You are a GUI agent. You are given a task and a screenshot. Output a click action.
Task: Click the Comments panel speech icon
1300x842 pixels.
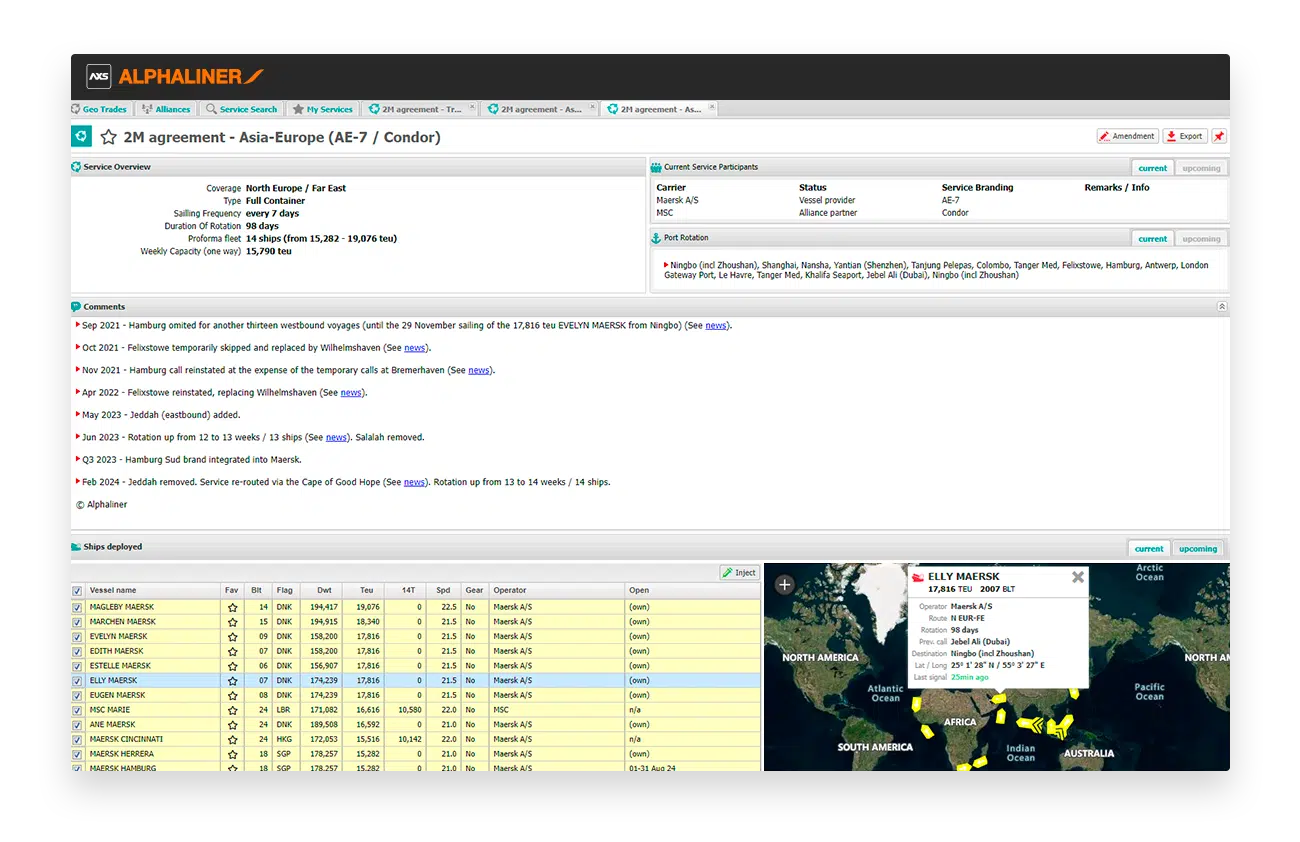(76, 307)
